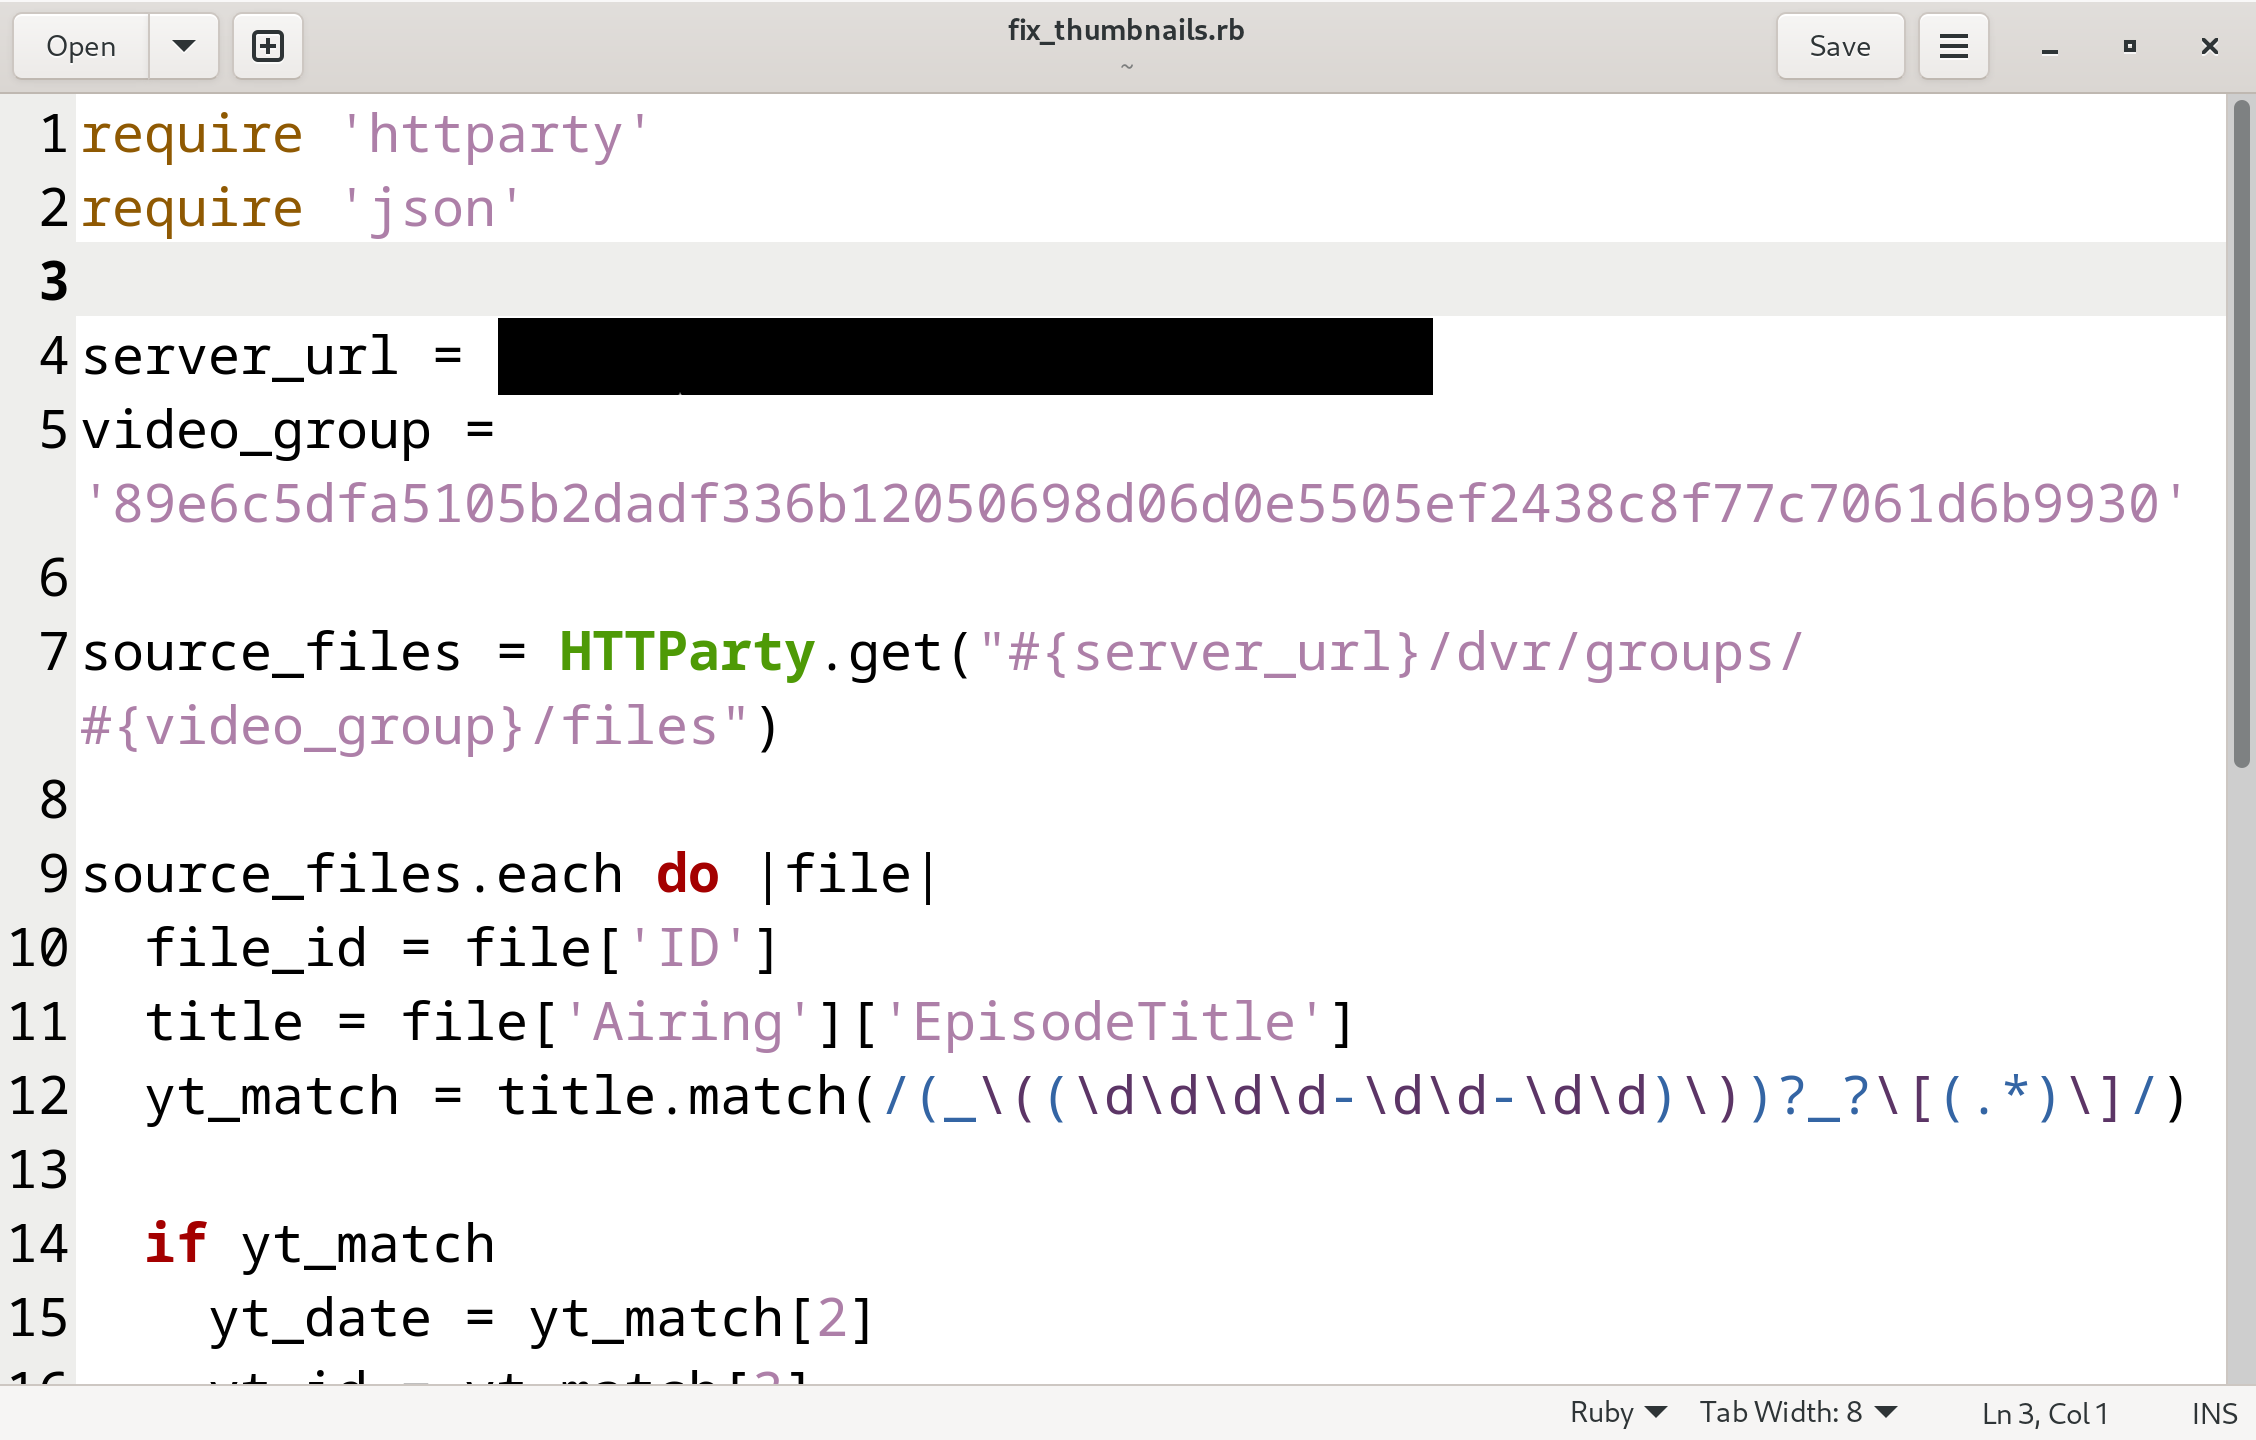The height and width of the screenshot is (1440, 2256).
Task: Click the HTTParty class name on line 7
Action: 687,652
